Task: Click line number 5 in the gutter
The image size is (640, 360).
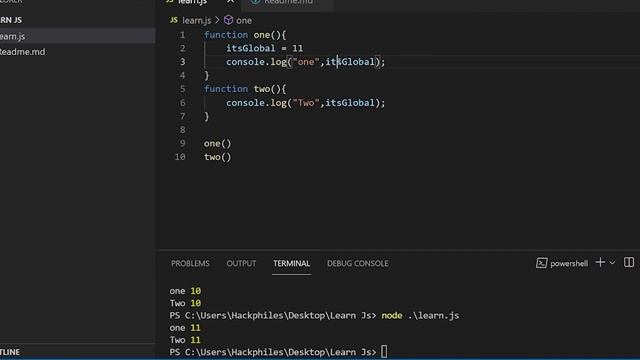Action: (182, 89)
